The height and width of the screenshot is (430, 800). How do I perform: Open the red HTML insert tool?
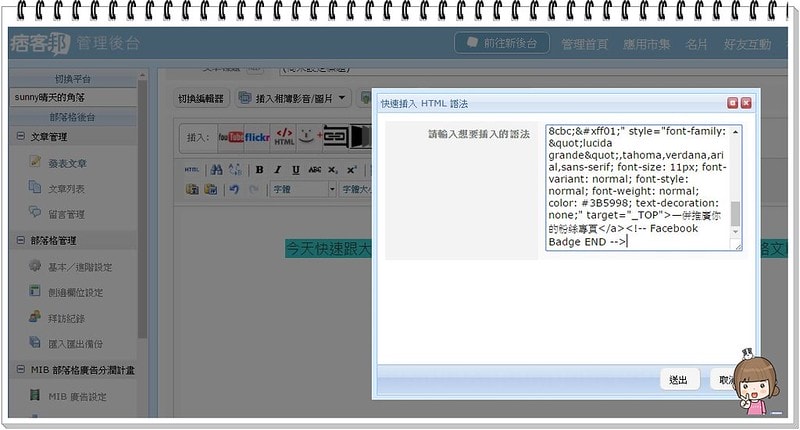point(284,137)
